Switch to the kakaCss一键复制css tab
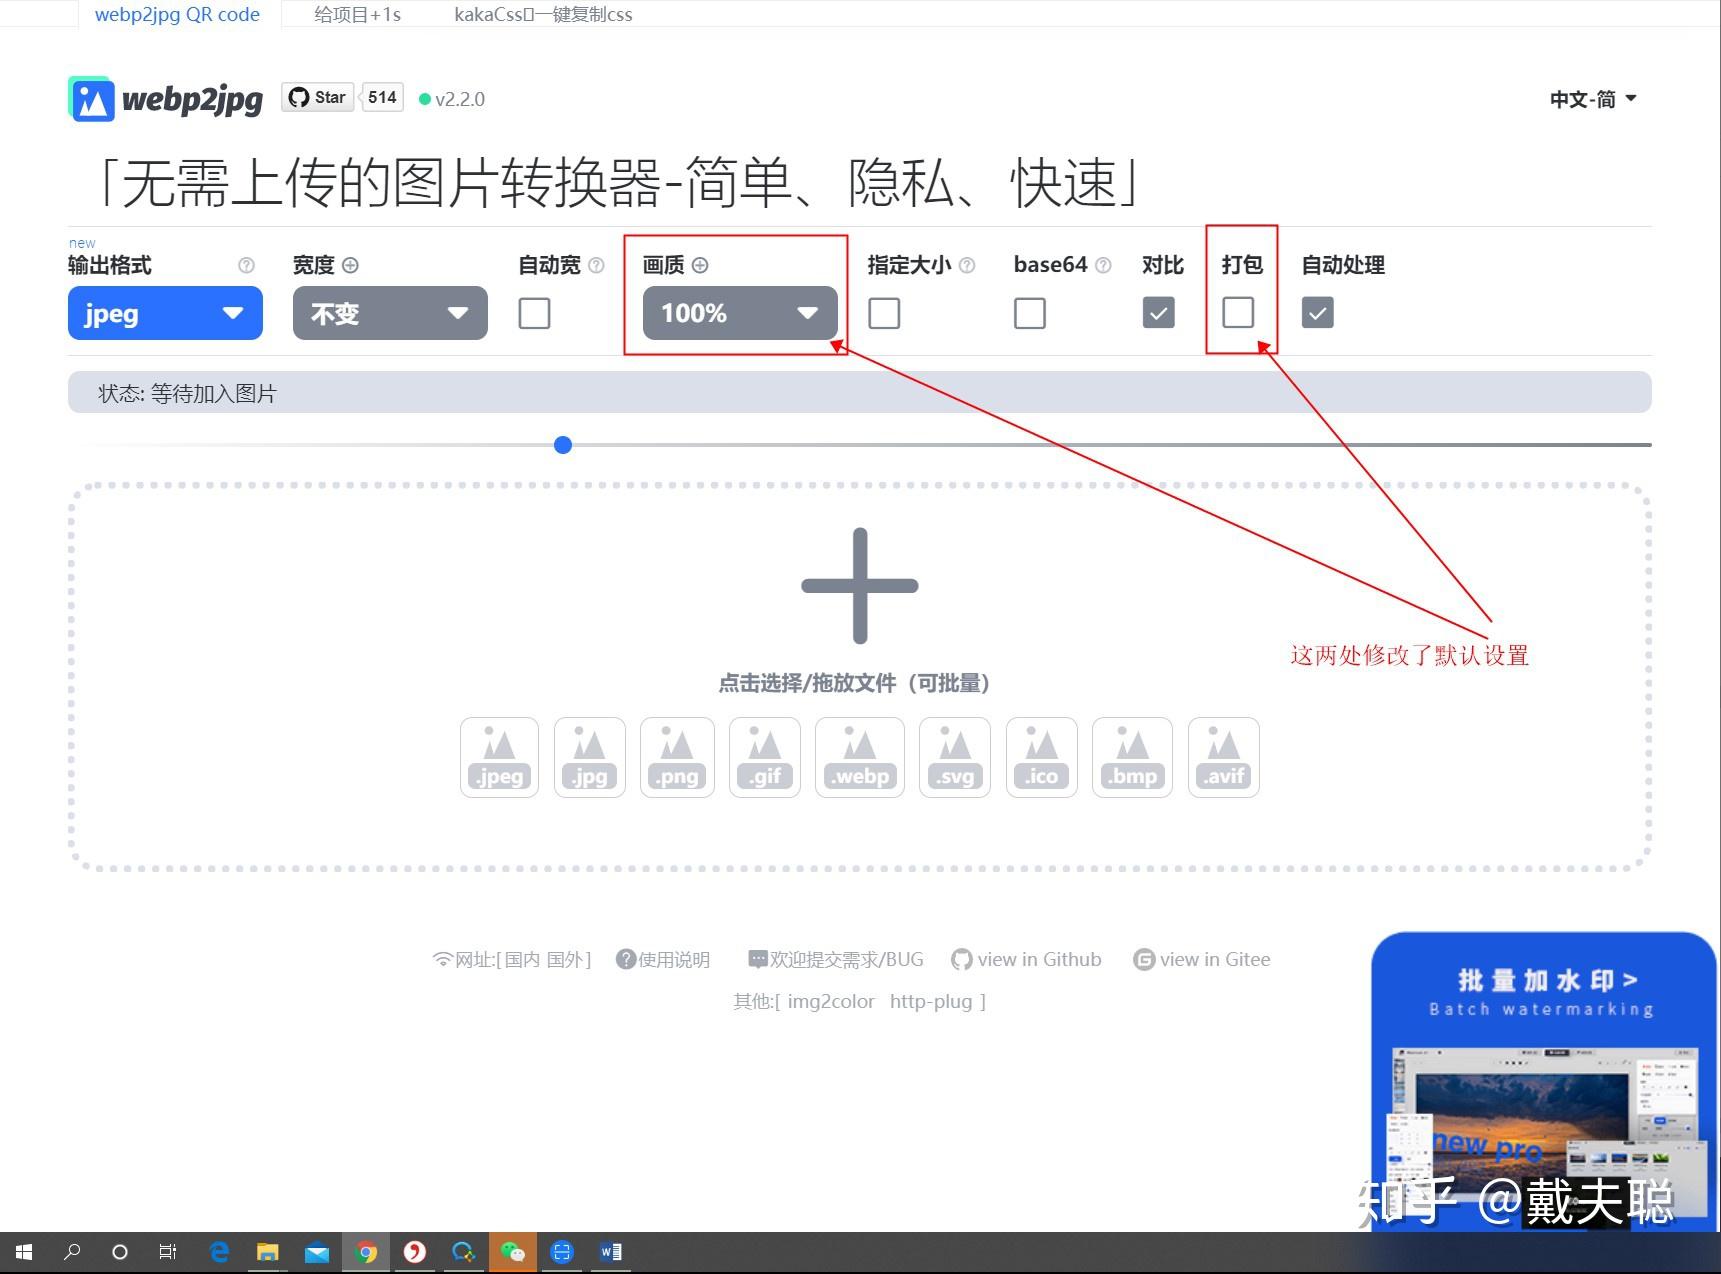The height and width of the screenshot is (1274, 1721). (543, 14)
